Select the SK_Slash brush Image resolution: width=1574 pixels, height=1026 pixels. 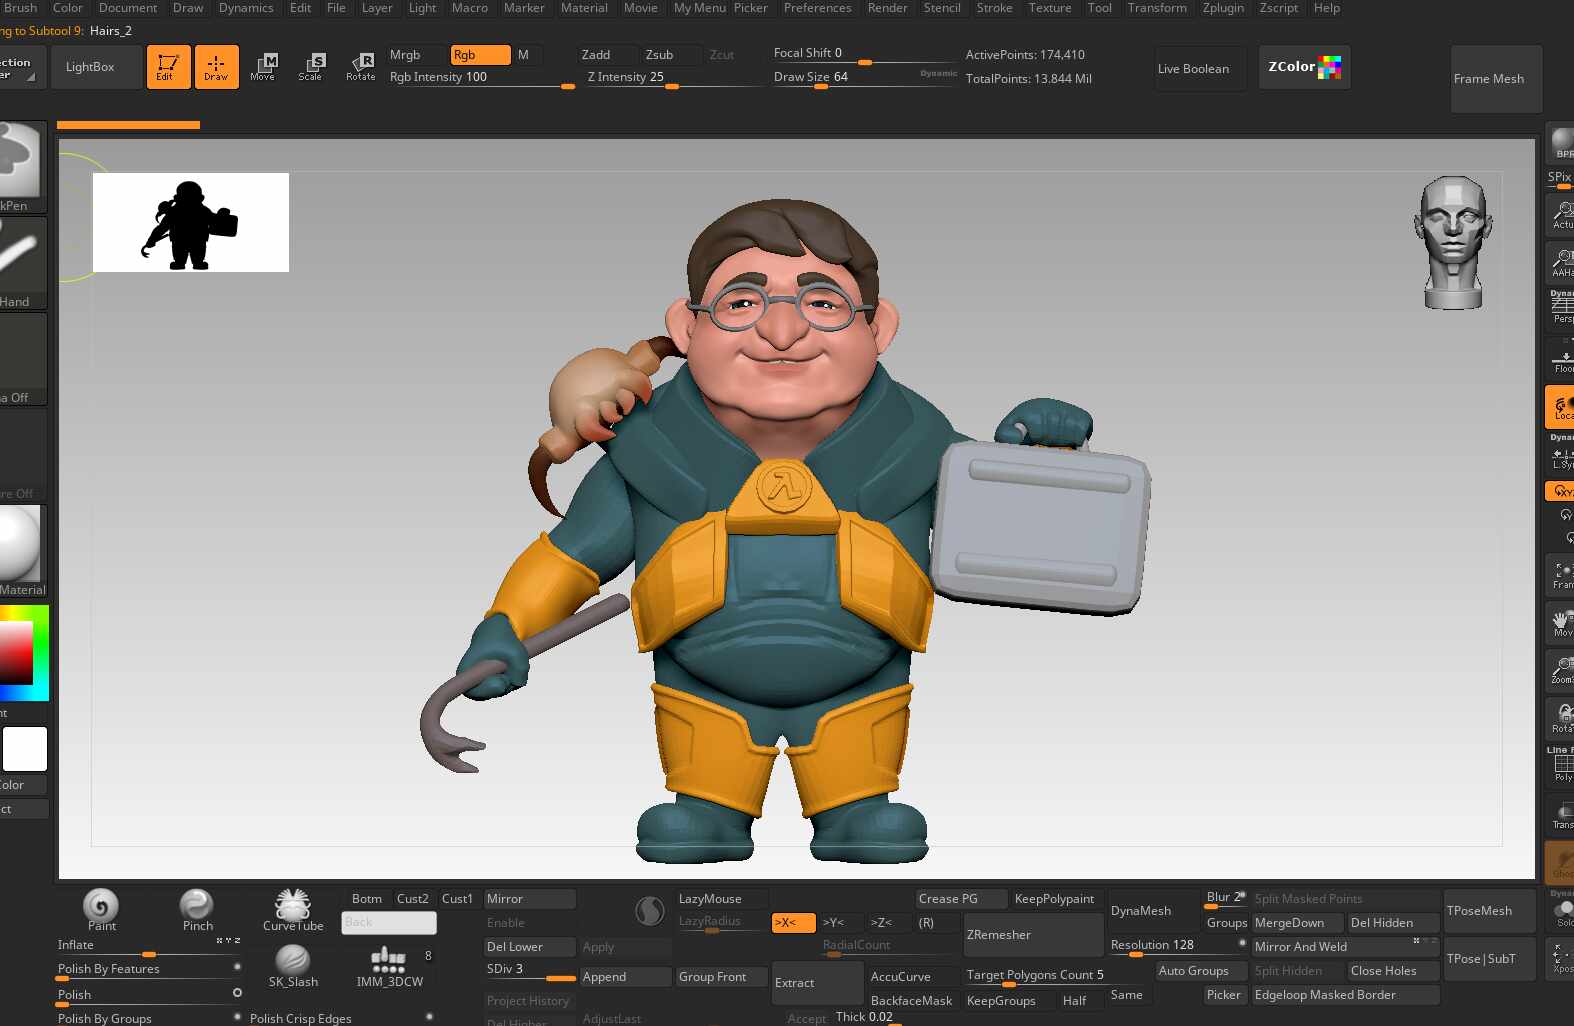(x=293, y=965)
